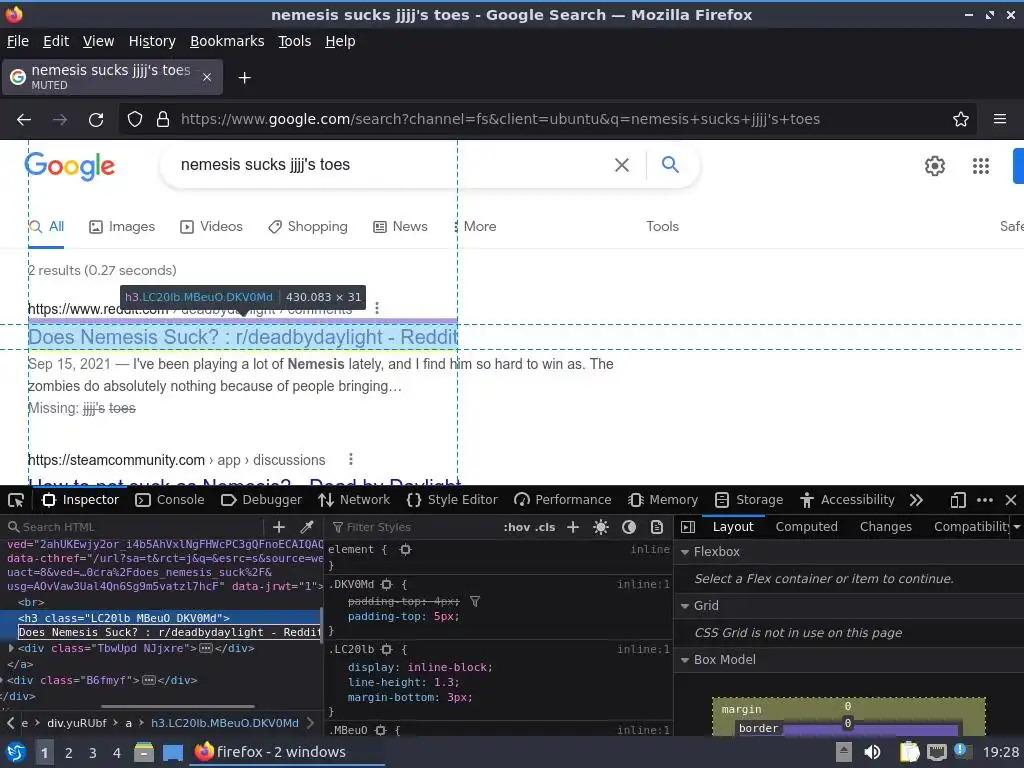Switch to the Changes sidebar tab
The image size is (1024, 768).
click(x=886, y=527)
